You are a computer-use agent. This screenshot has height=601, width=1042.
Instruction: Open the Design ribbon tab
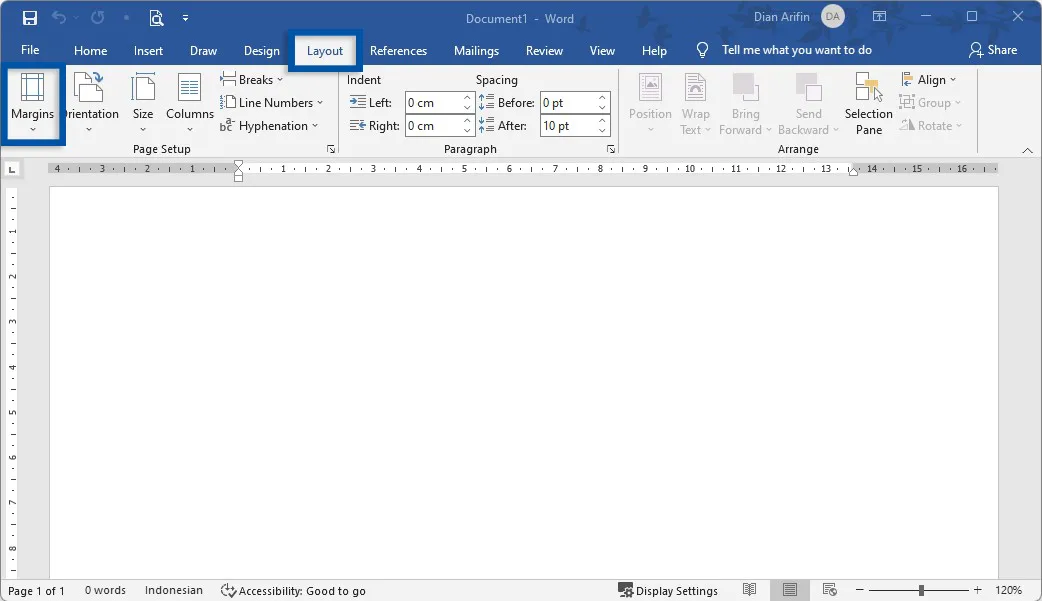(x=261, y=50)
